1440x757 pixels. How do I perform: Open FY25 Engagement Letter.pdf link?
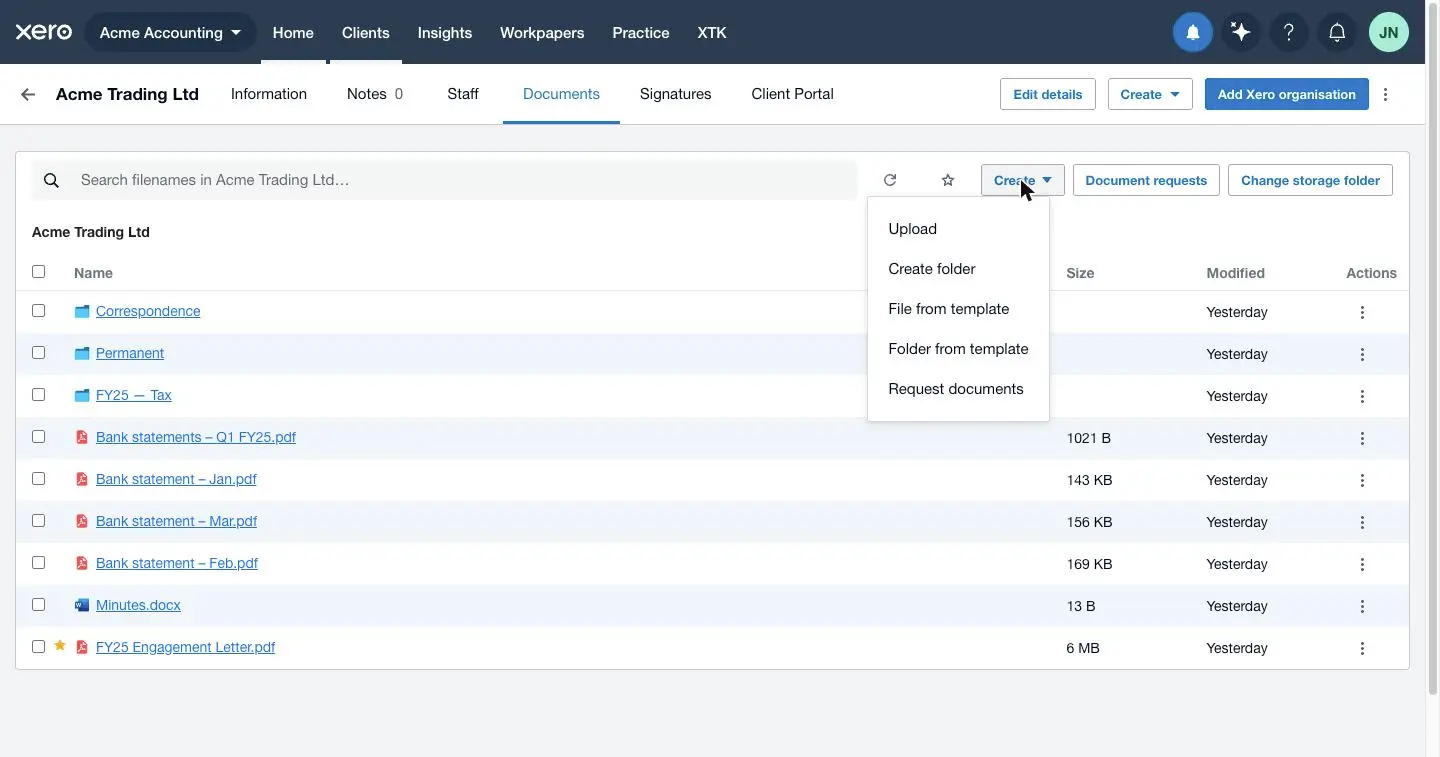[185, 647]
